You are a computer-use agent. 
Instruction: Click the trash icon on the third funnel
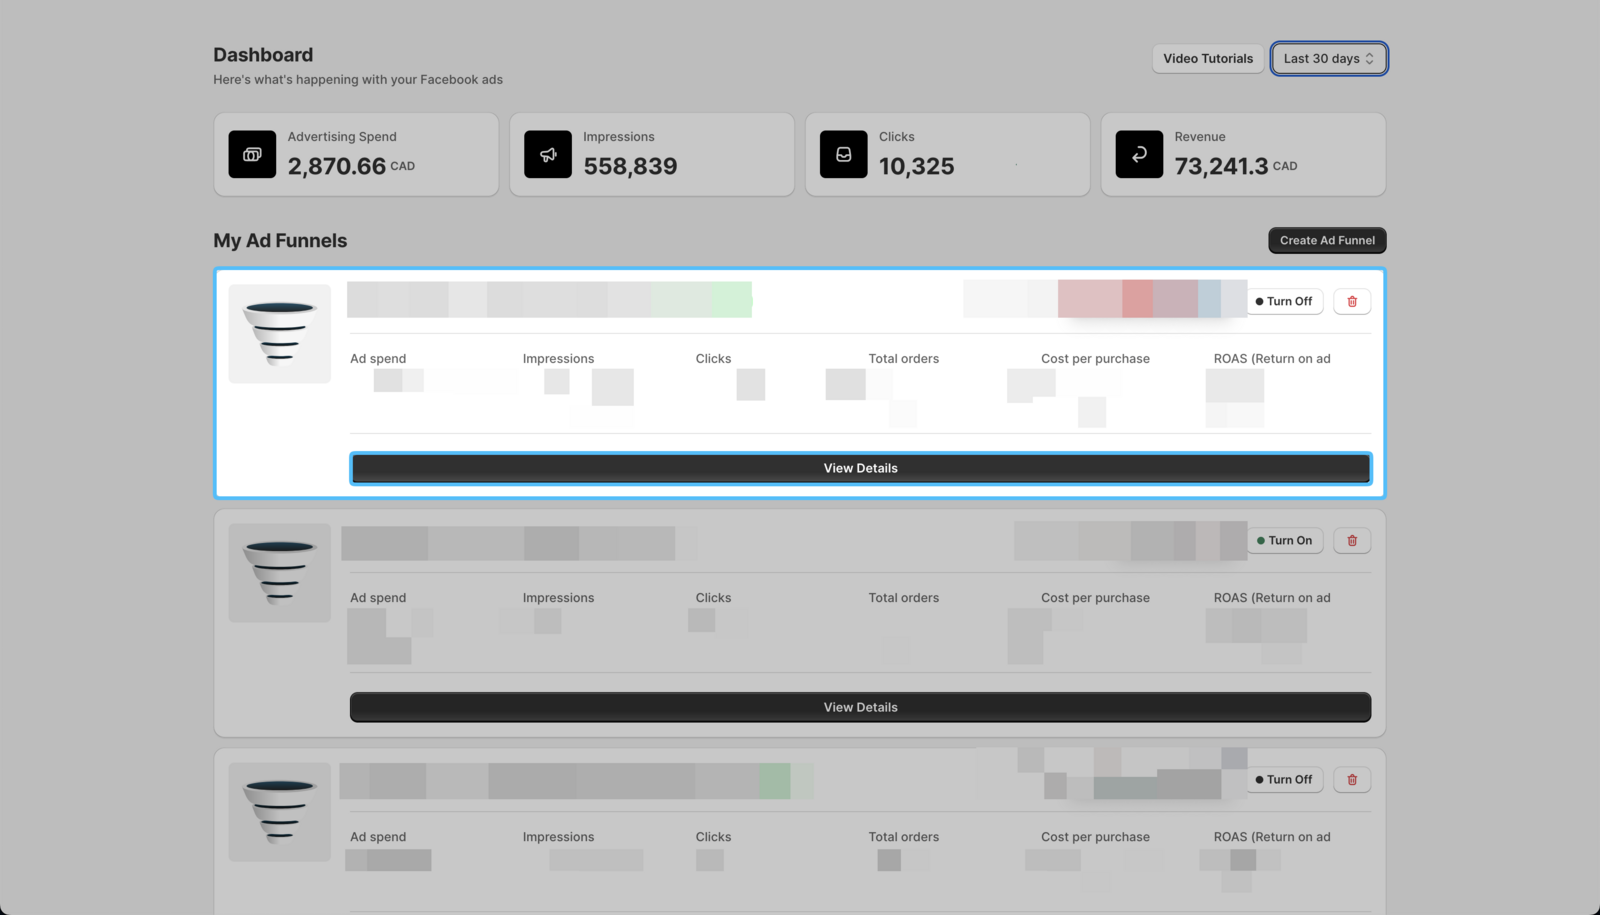pos(1351,779)
